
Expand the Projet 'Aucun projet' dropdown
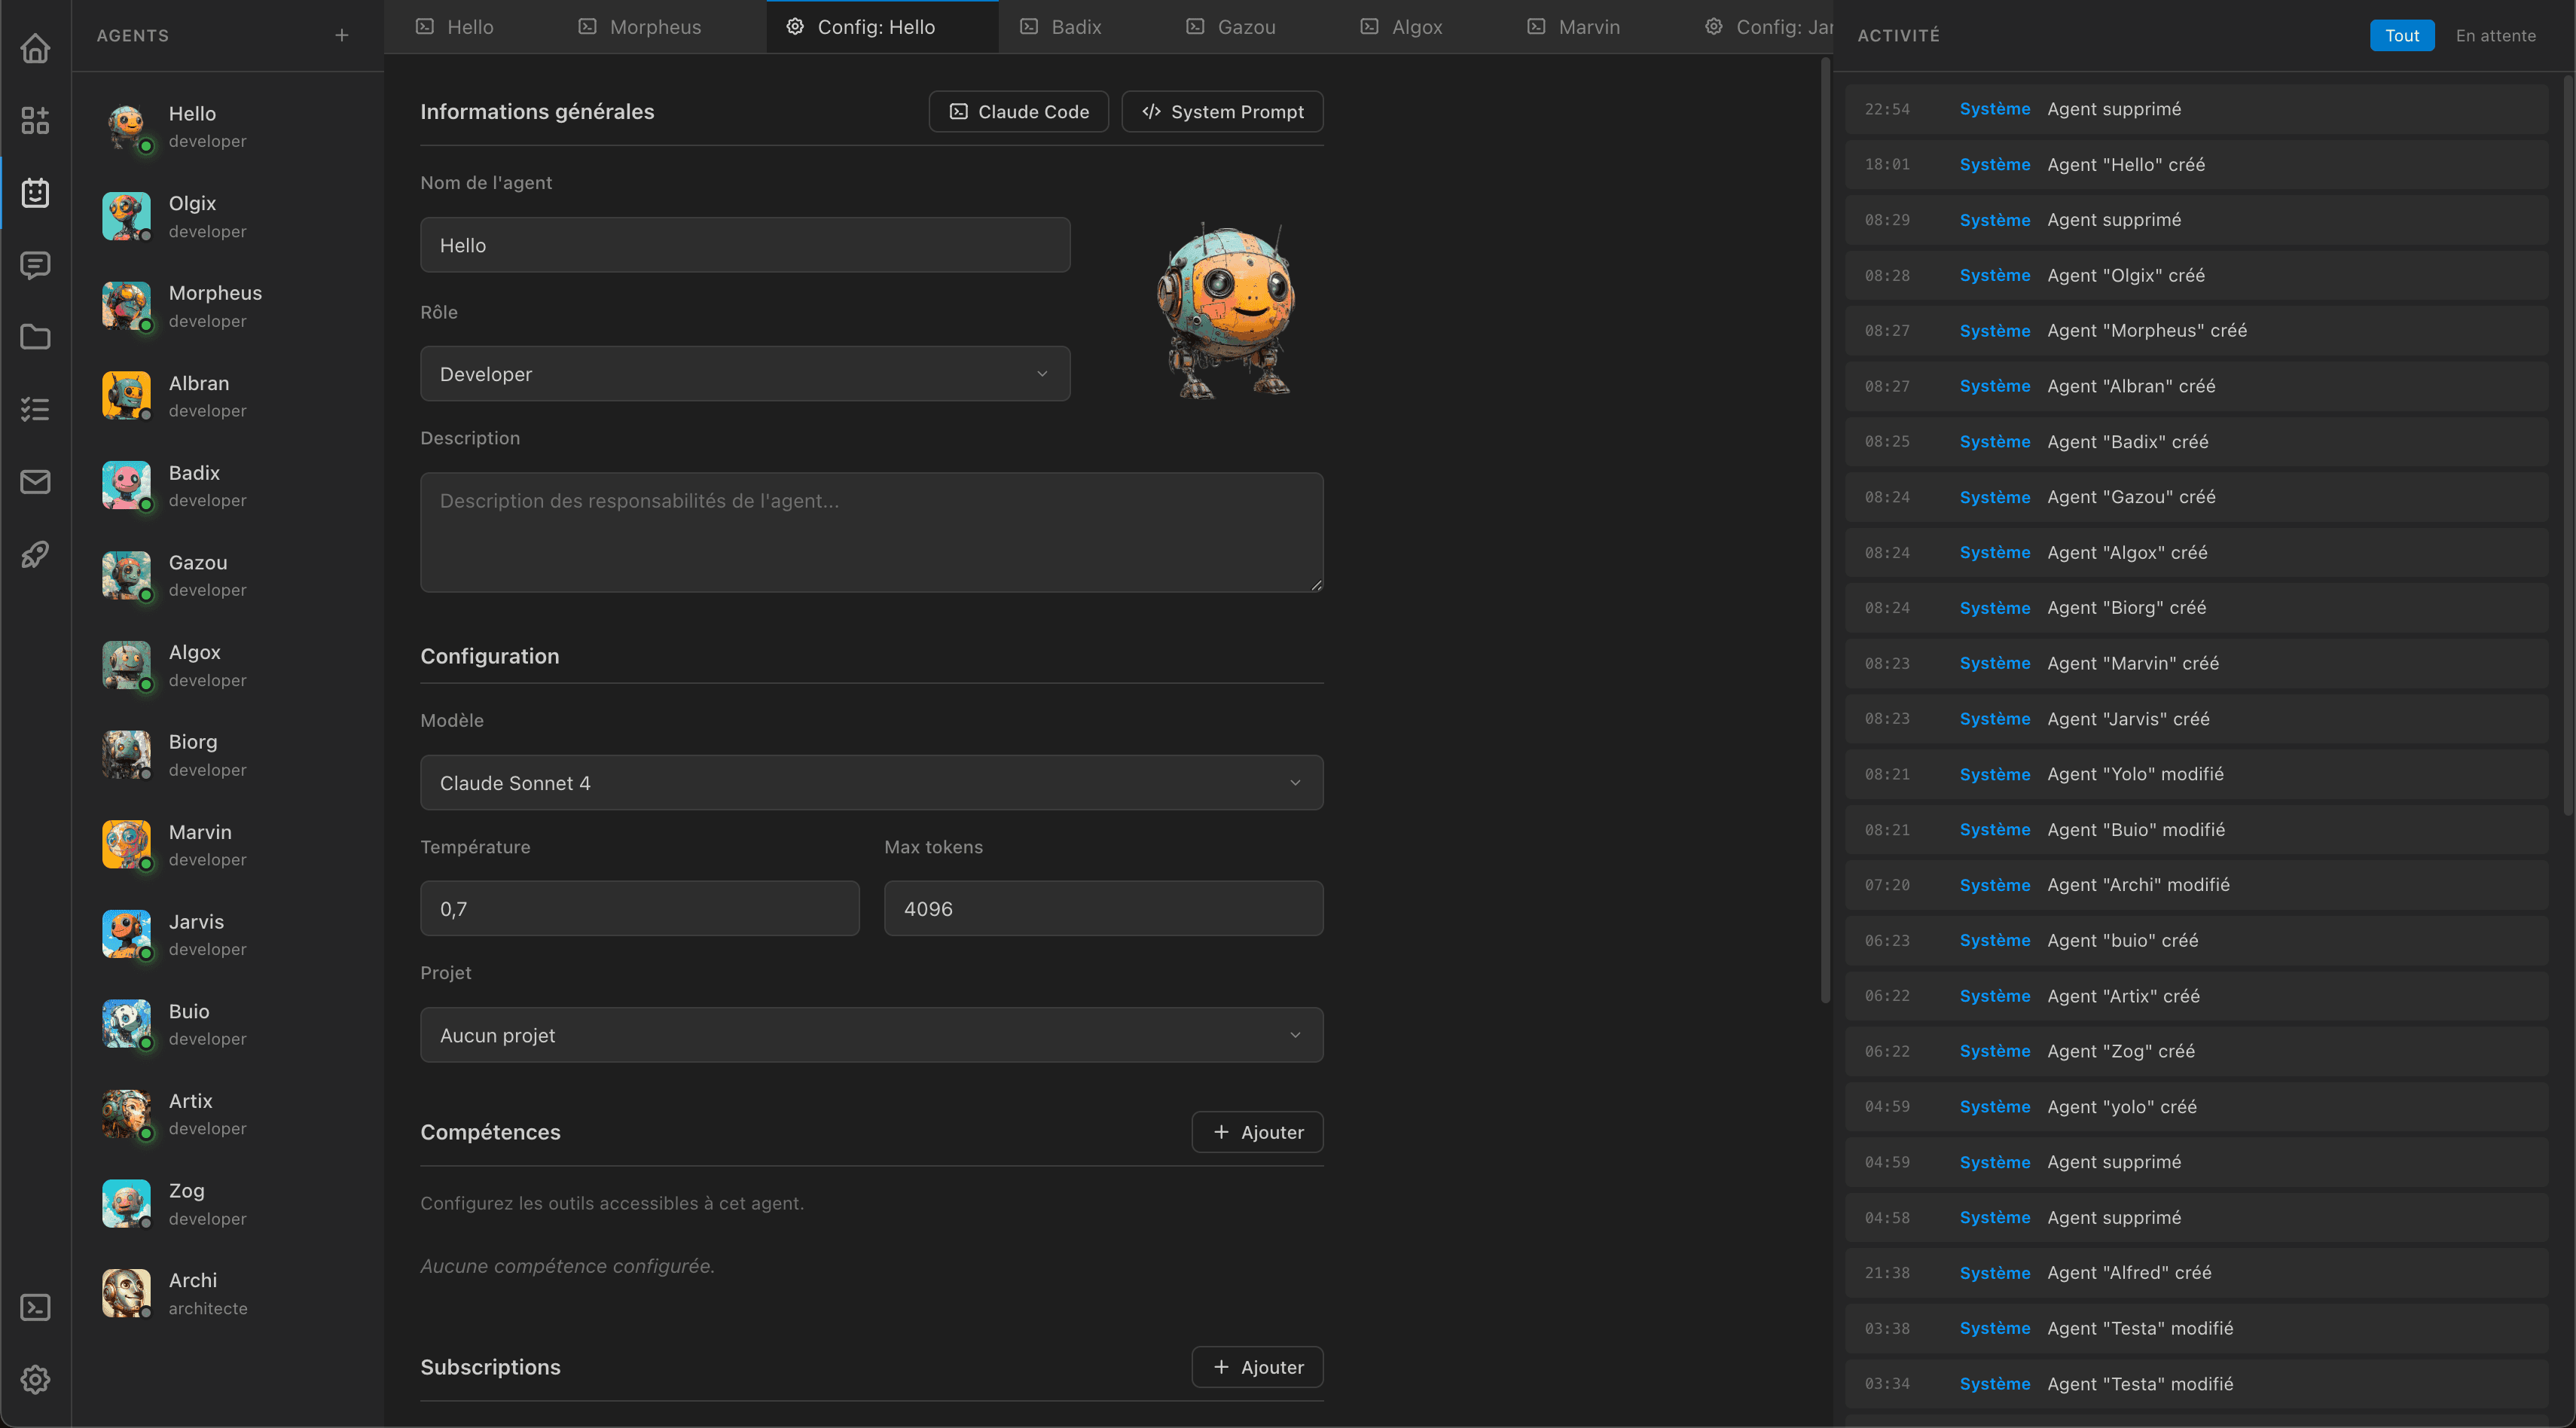(x=871, y=1035)
